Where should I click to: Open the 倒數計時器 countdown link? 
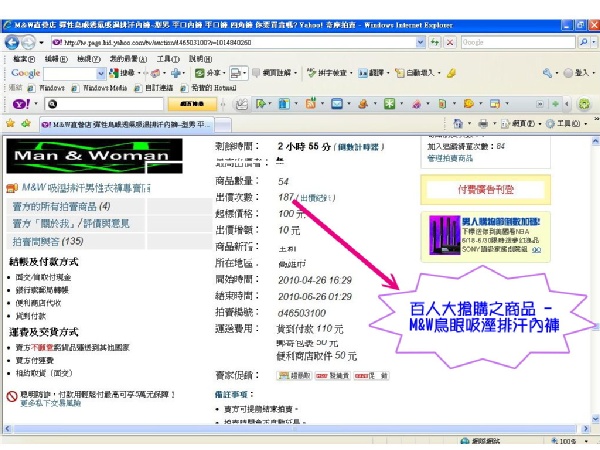pyautogui.click(x=359, y=147)
